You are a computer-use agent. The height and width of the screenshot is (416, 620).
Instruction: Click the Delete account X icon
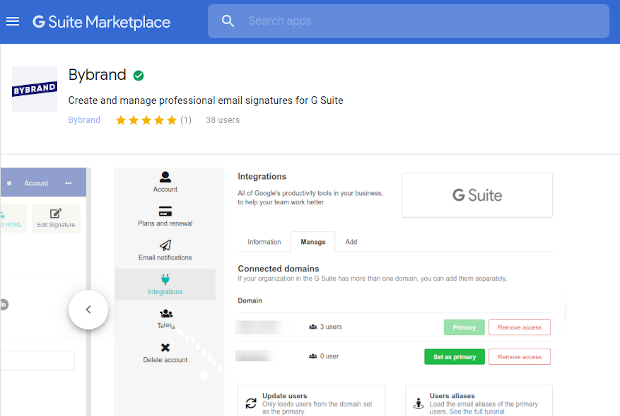pyautogui.click(x=165, y=348)
